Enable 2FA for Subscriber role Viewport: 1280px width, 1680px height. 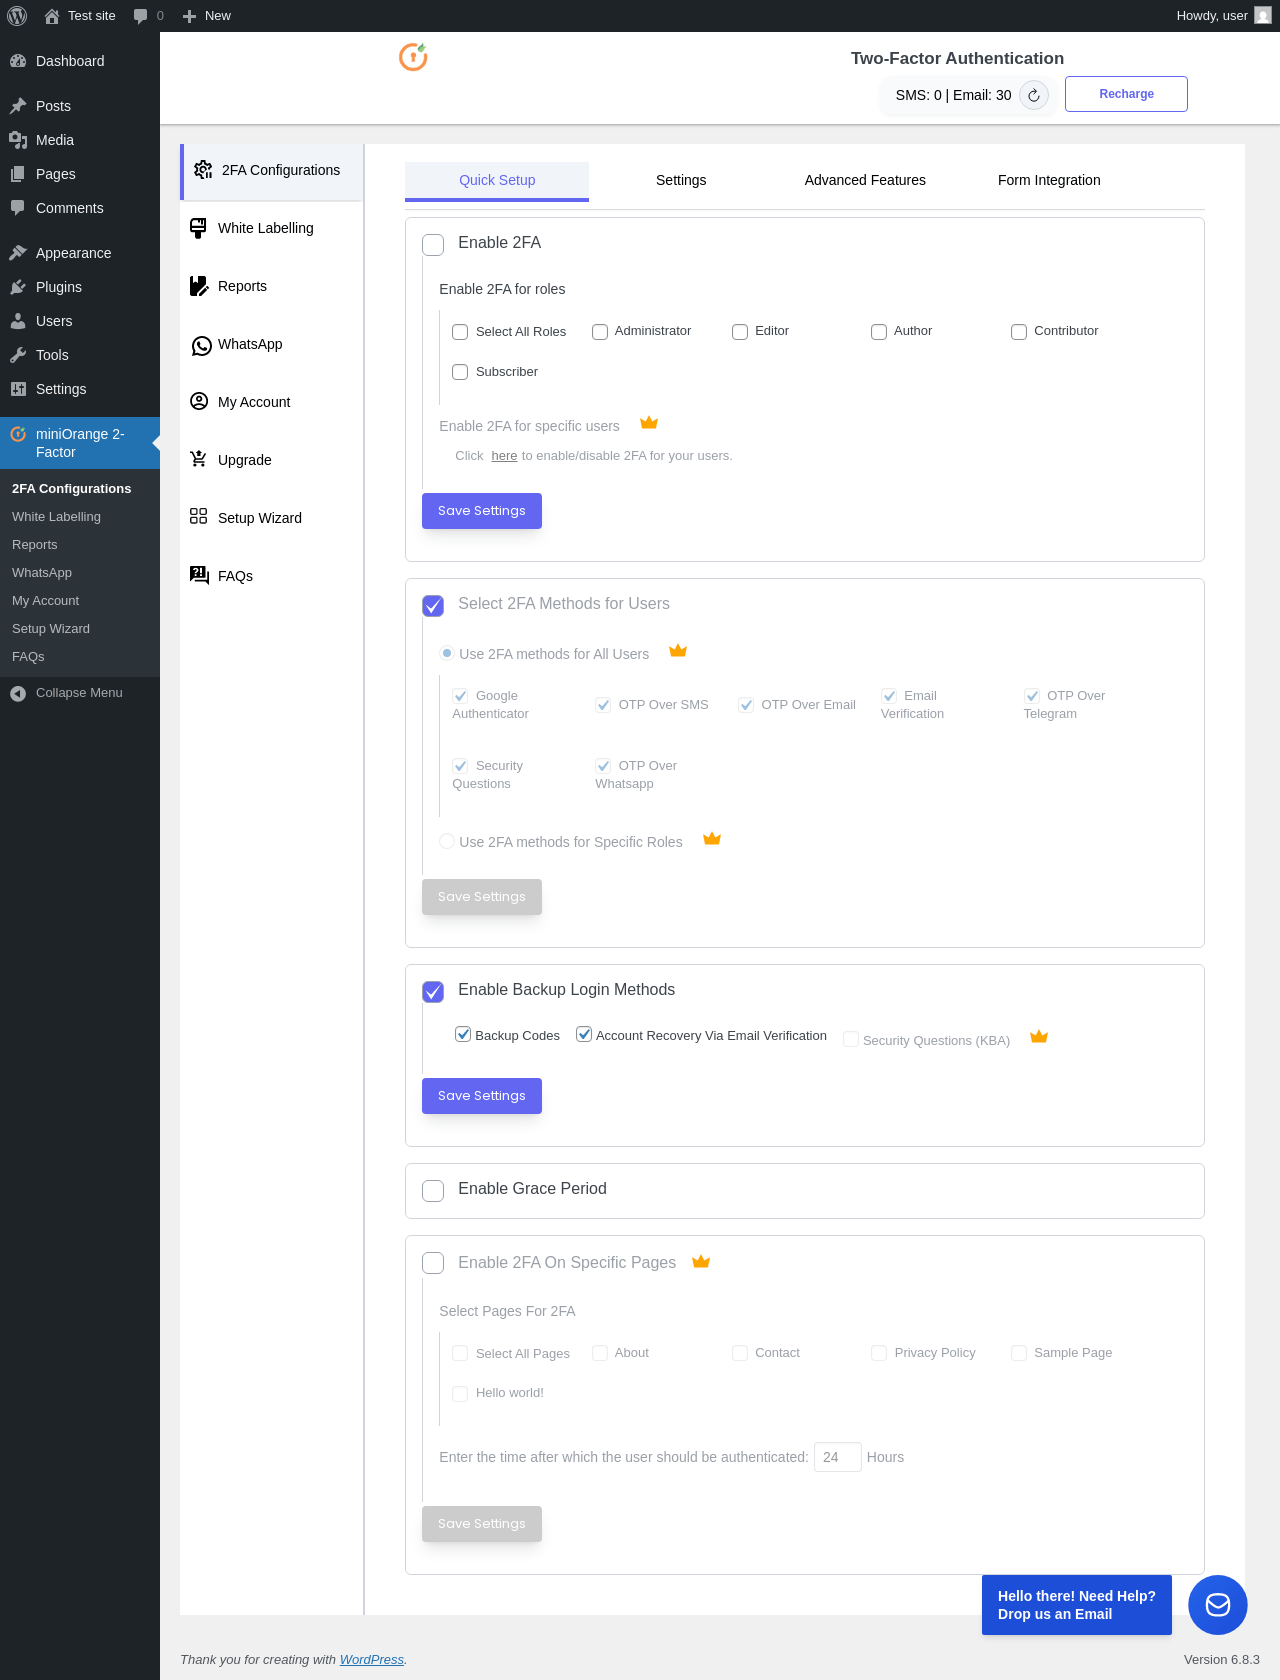[460, 372]
